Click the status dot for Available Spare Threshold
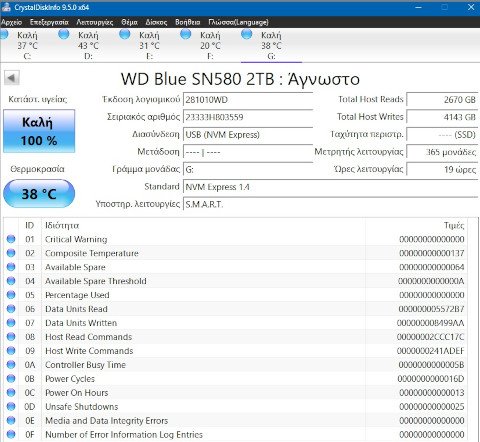Image resolution: width=480 pixels, height=442 pixels. 11,281
